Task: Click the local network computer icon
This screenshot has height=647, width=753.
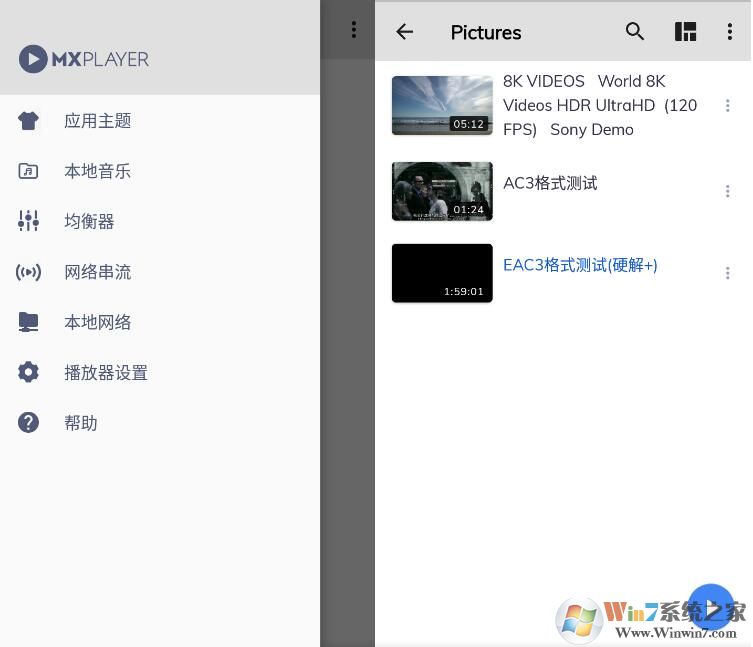Action: (28, 322)
